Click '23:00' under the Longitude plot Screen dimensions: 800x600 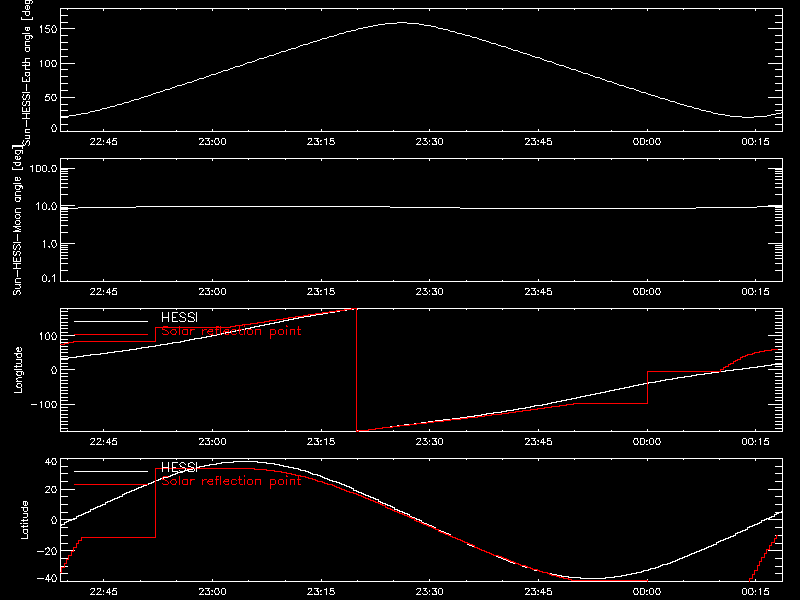(212, 442)
